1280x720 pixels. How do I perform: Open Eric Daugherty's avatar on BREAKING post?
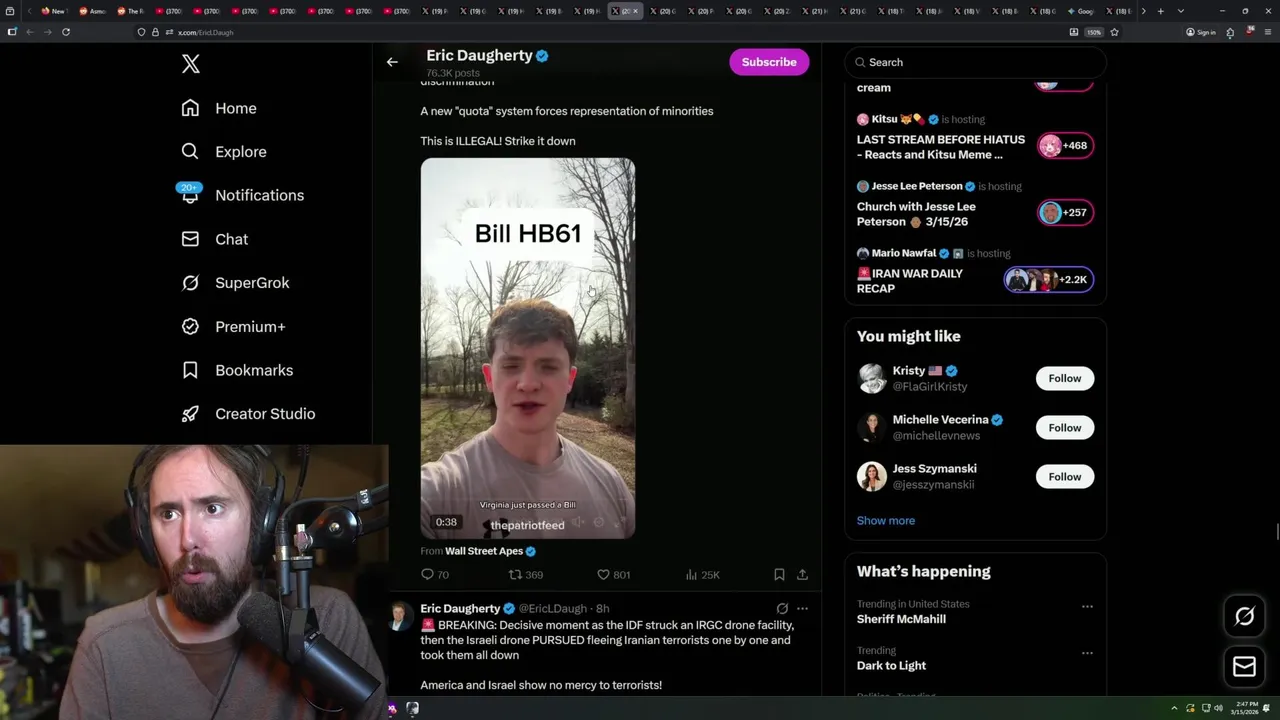click(399, 616)
